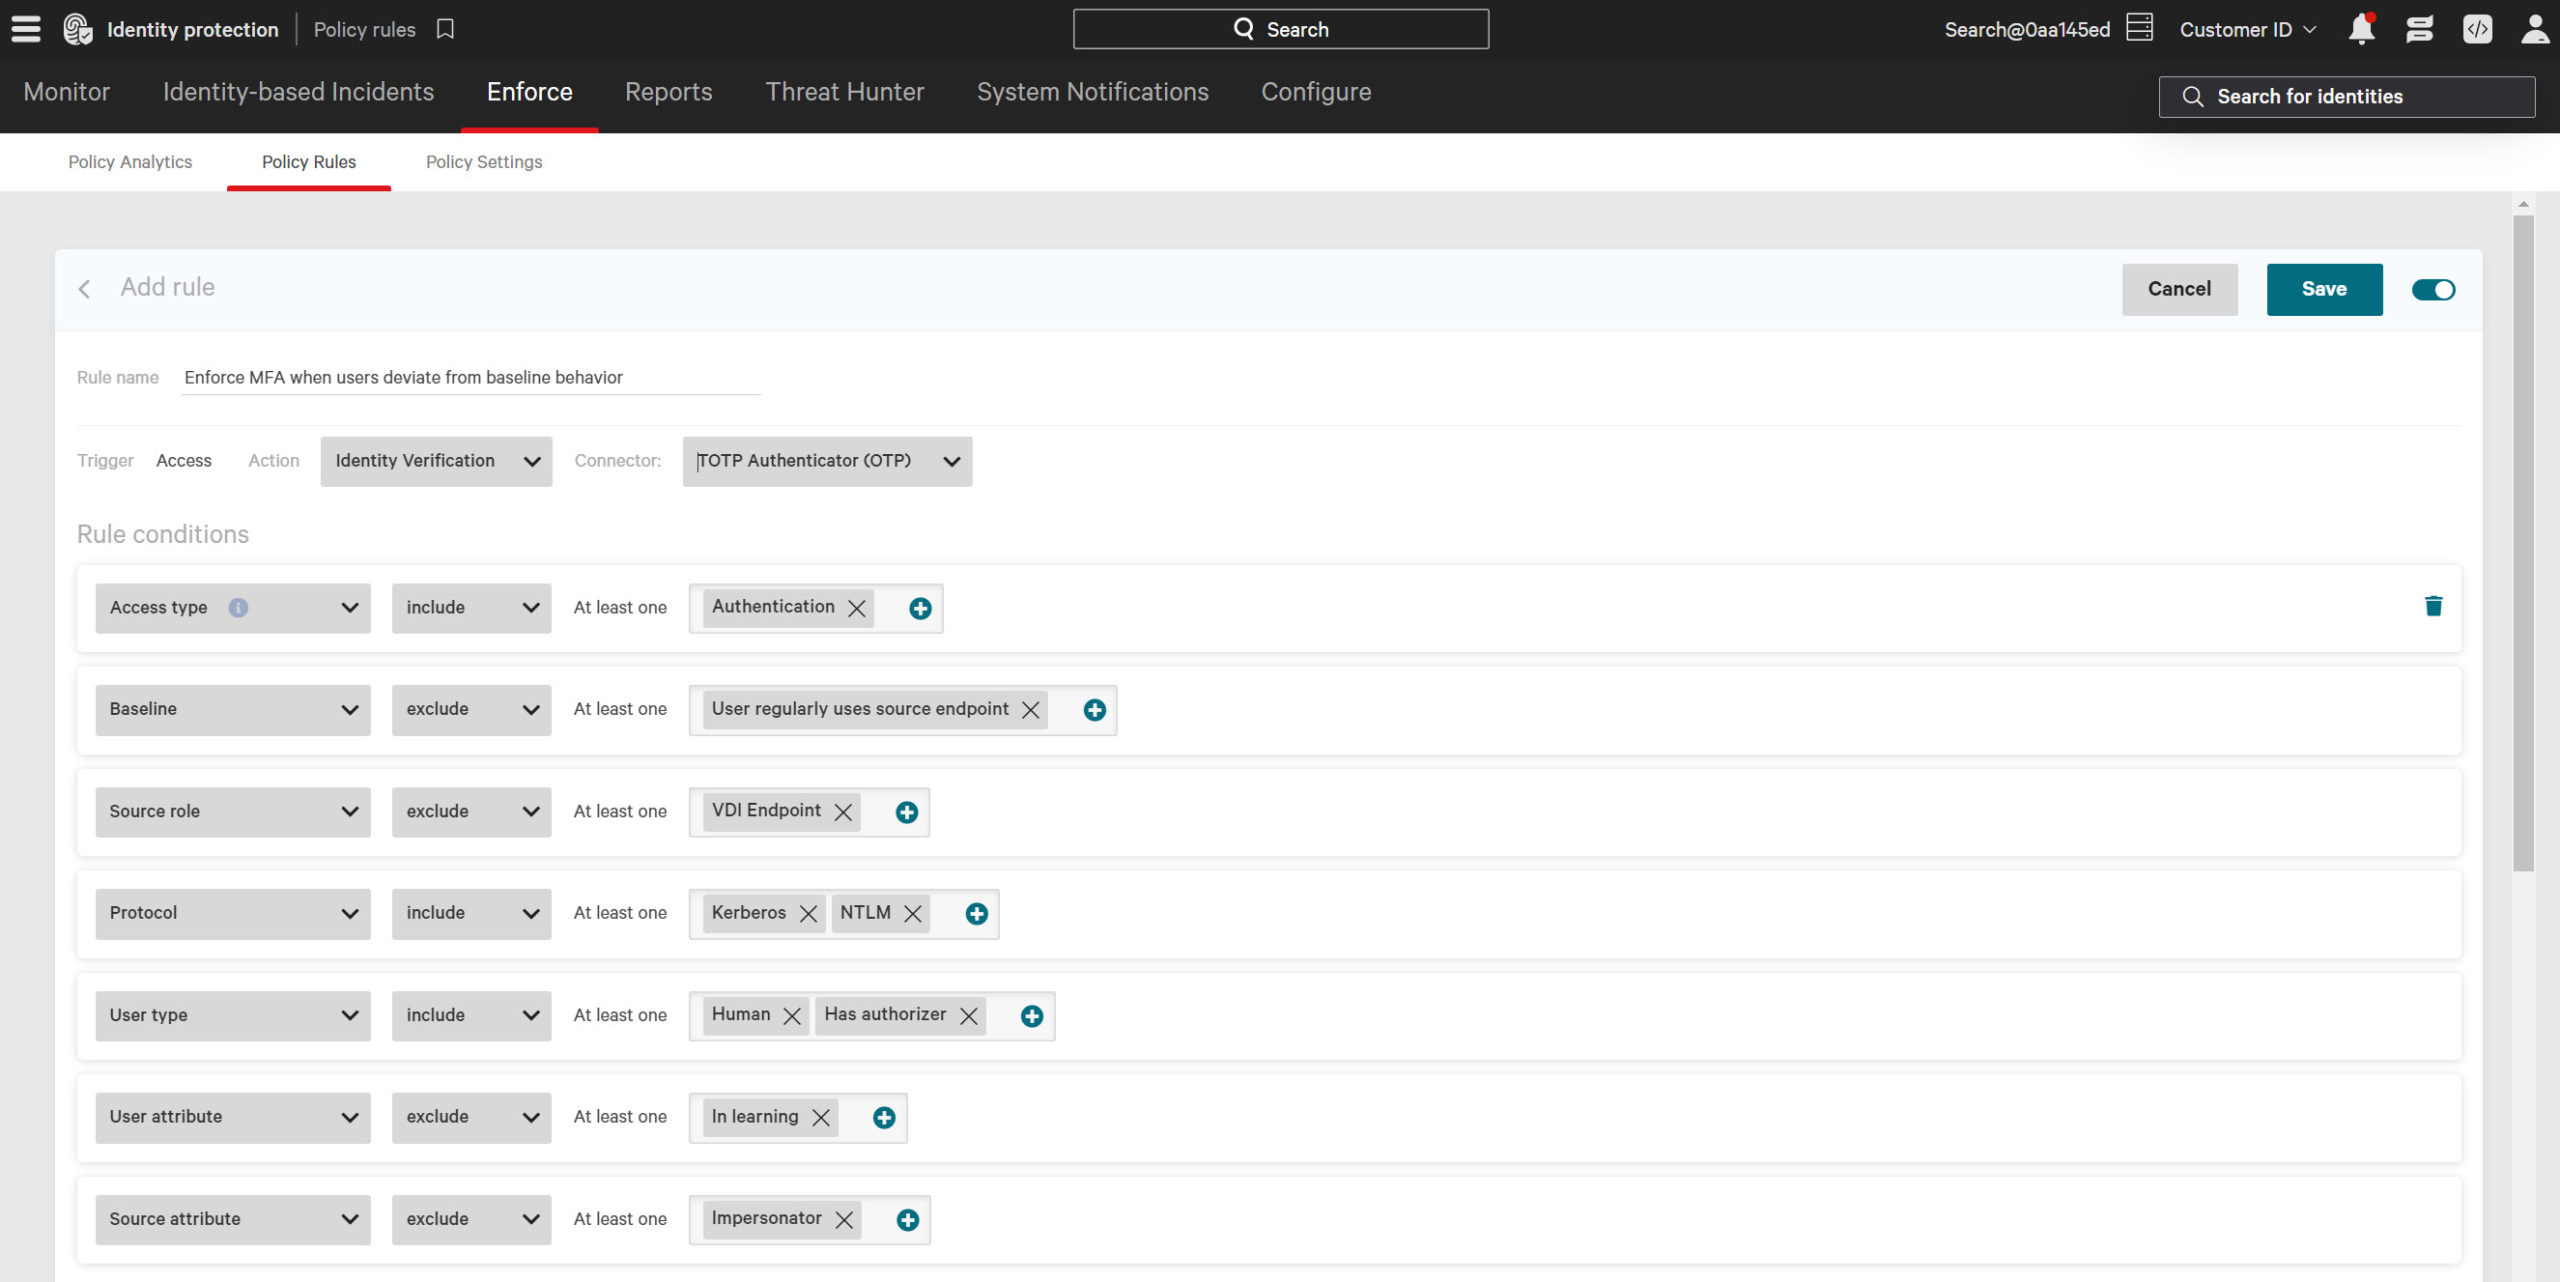The image size is (2560, 1282).
Task: Remove the NTLM tag
Action: click(x=912, y=914)
